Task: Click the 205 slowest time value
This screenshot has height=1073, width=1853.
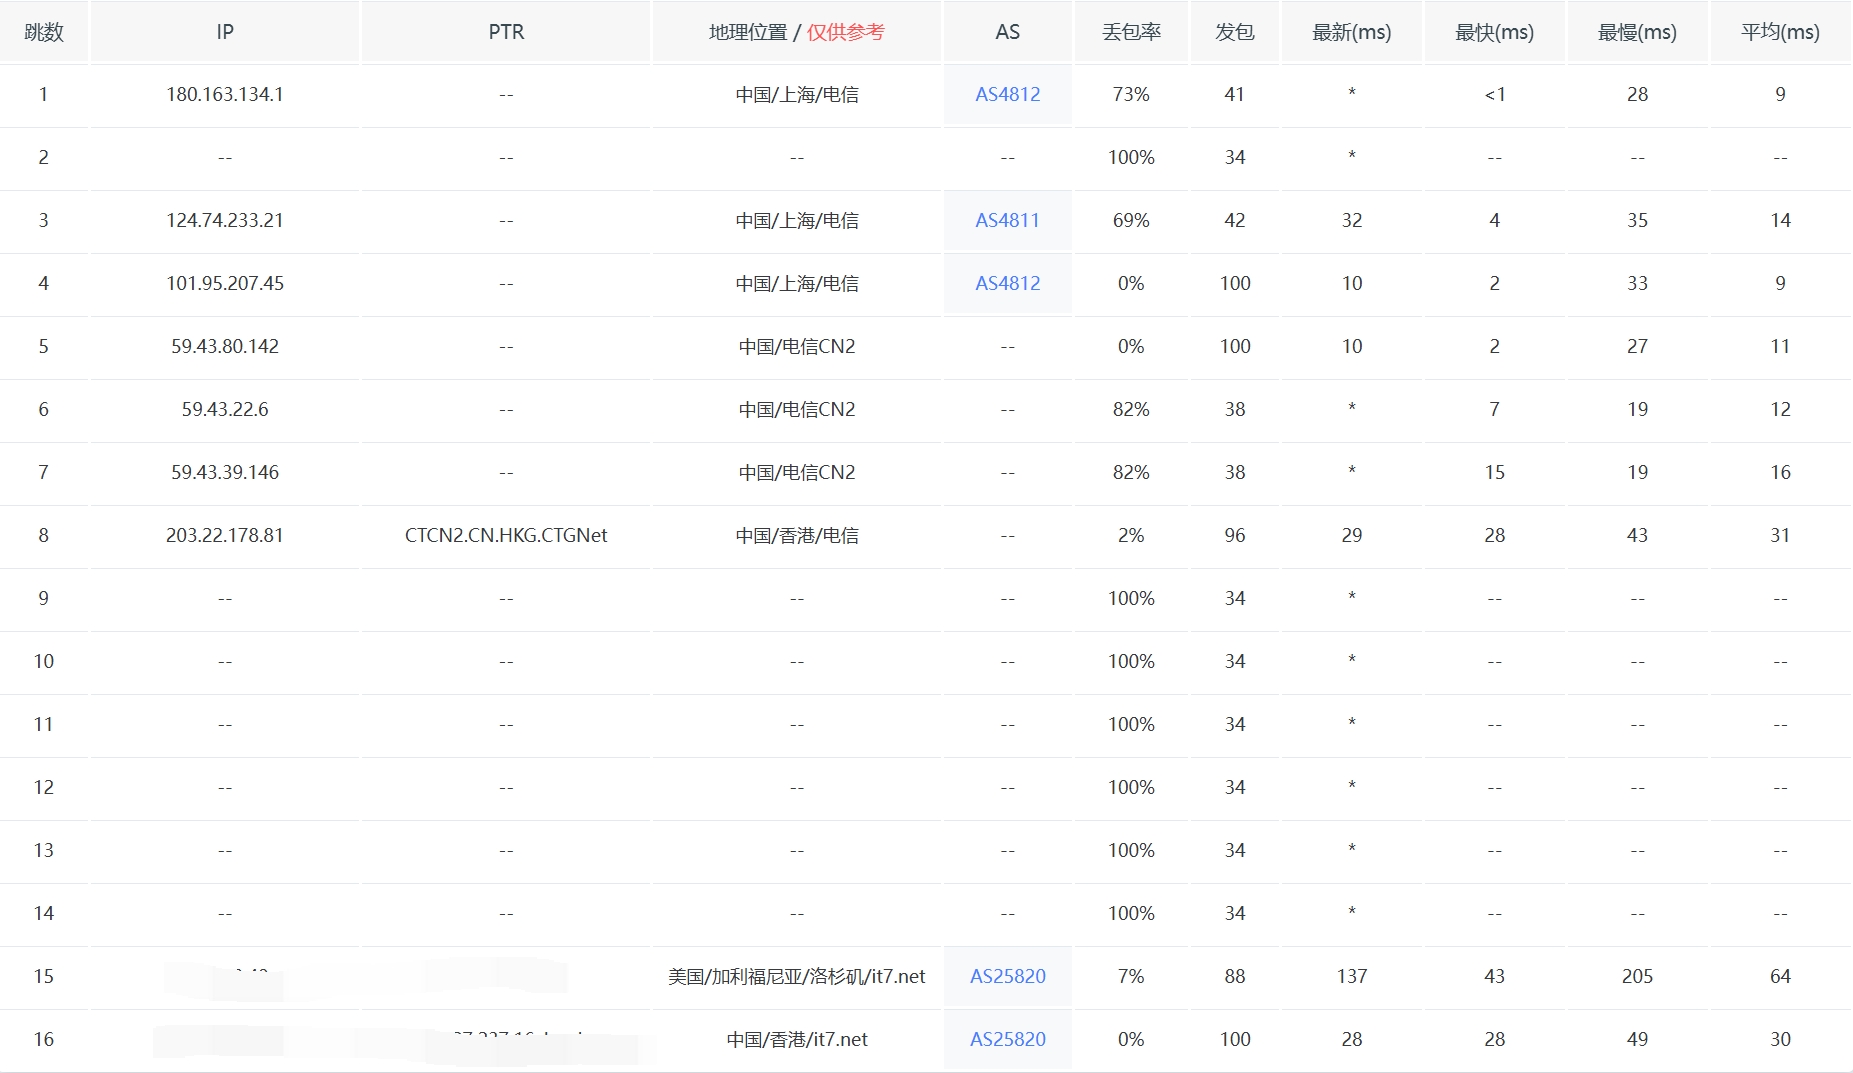Action: [1637, 976]
